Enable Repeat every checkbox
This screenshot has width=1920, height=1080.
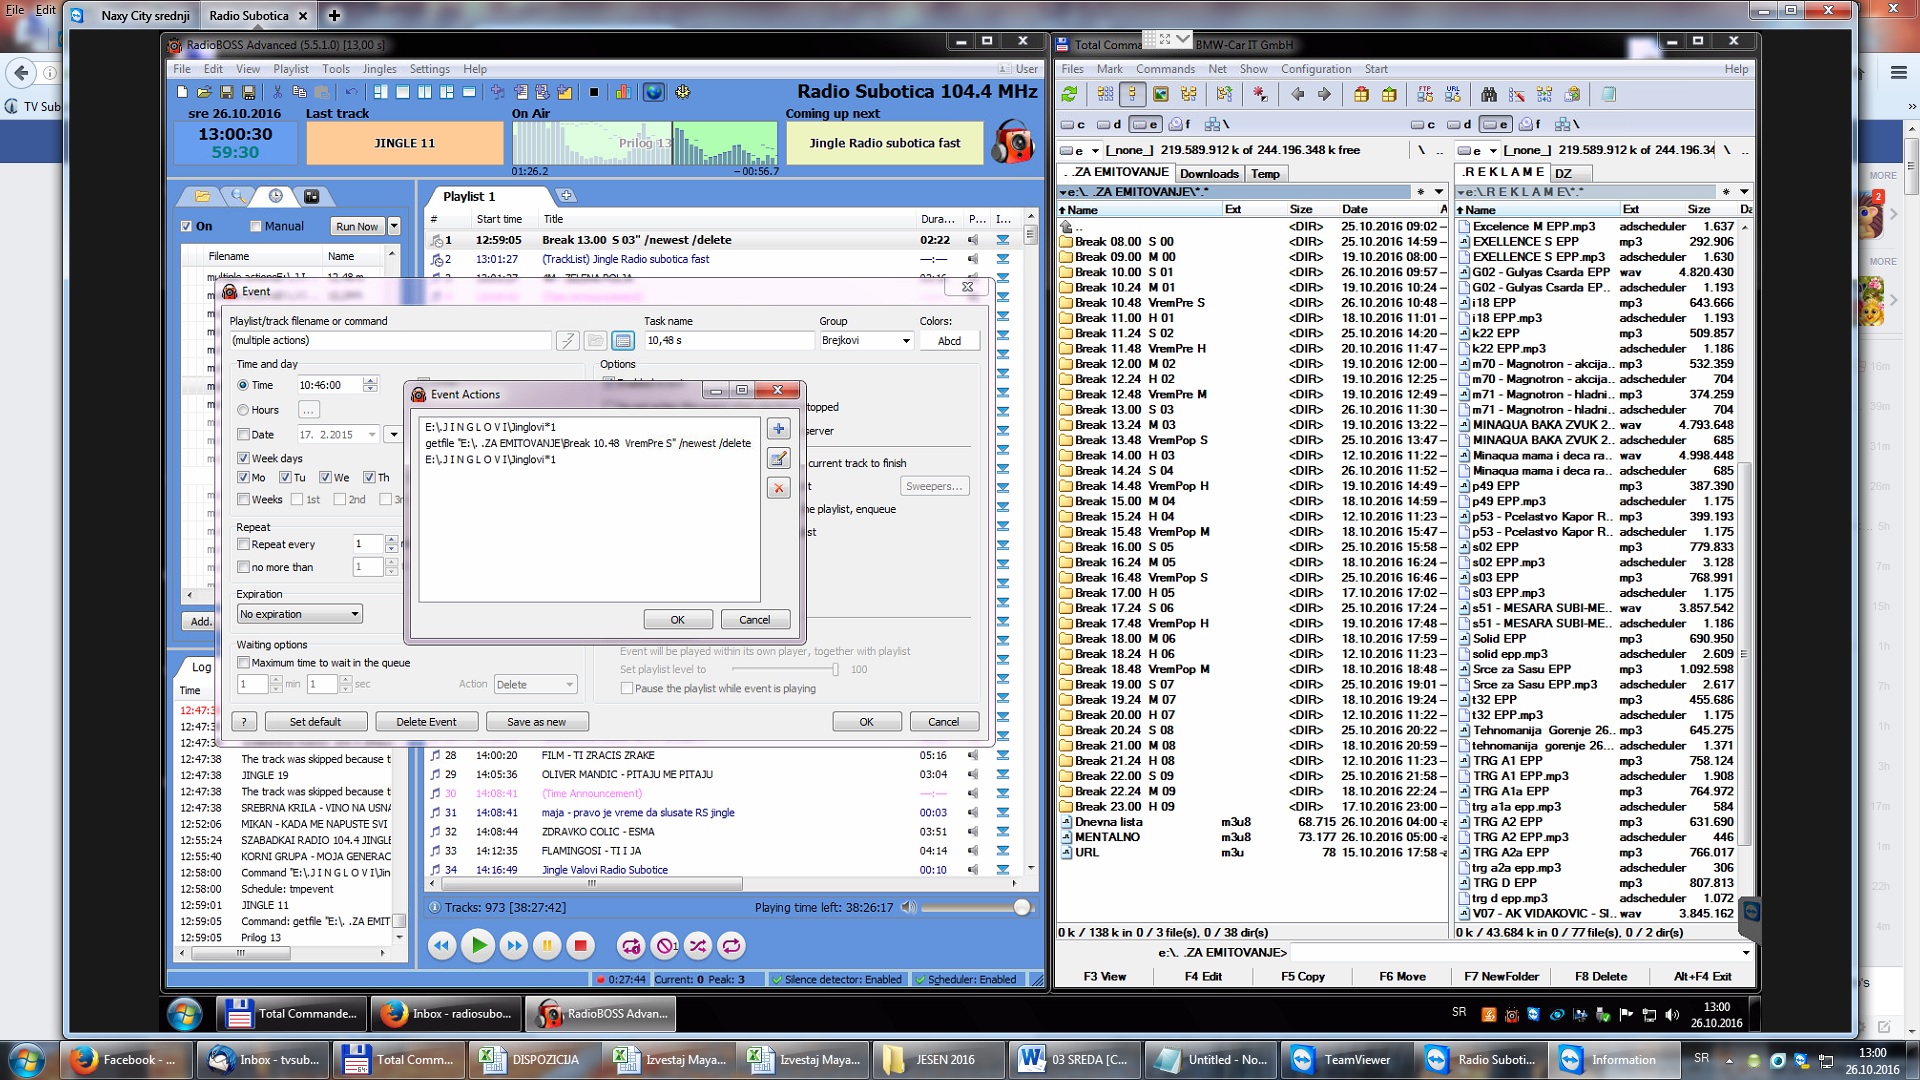tap(243, 544)
